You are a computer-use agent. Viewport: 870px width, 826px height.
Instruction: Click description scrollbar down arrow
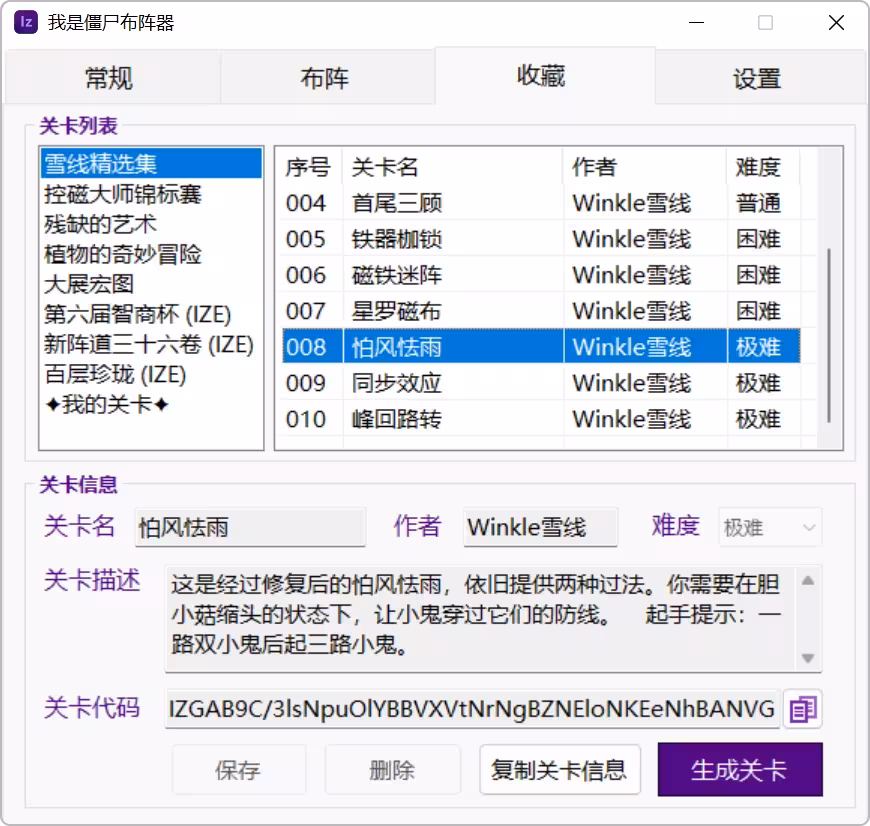point(808,658)
